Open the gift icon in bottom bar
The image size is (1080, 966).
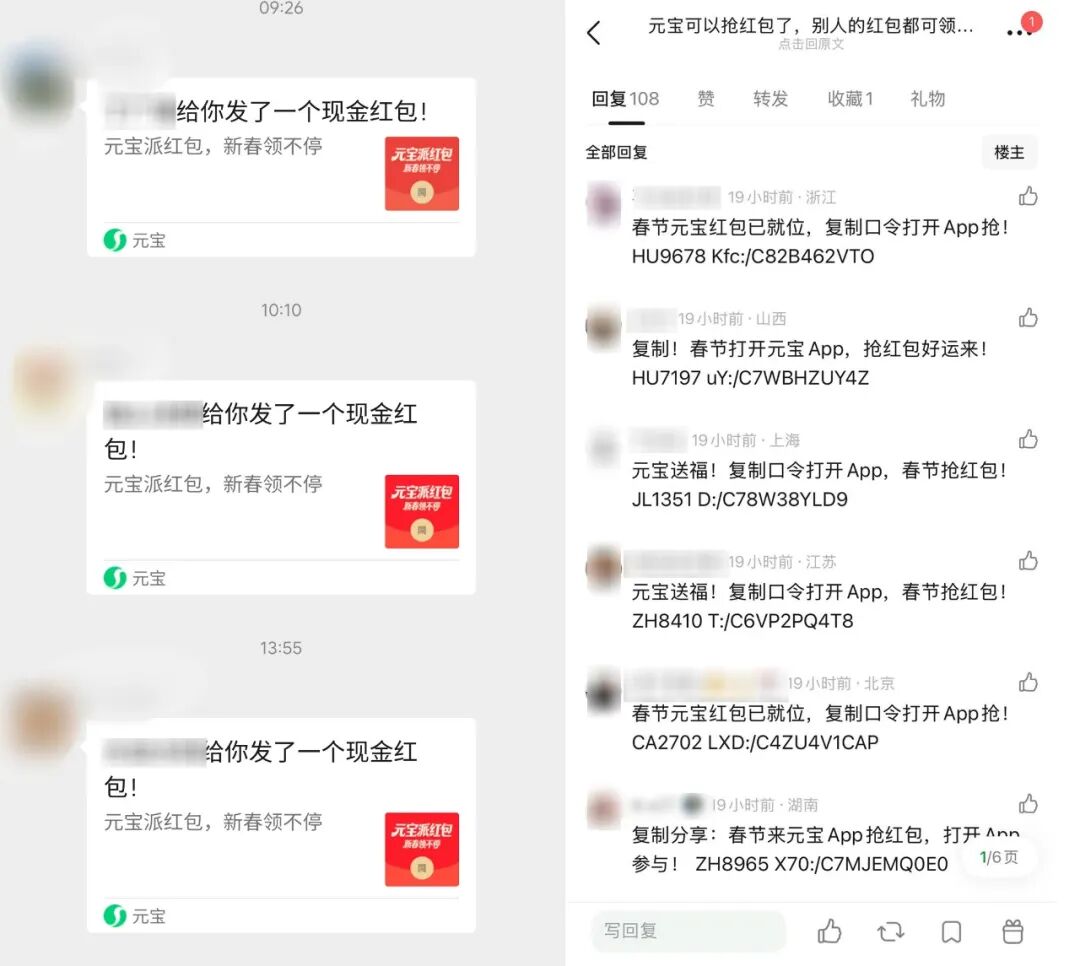click(1012, 932)
